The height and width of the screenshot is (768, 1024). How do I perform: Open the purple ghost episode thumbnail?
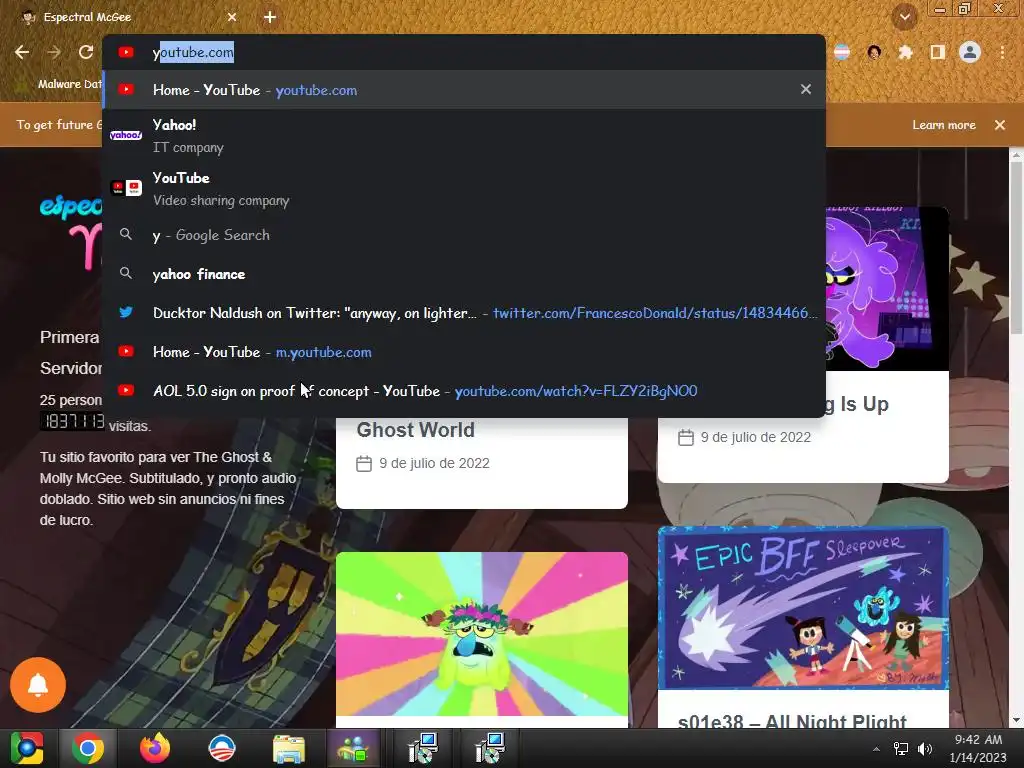click(887, 289)
